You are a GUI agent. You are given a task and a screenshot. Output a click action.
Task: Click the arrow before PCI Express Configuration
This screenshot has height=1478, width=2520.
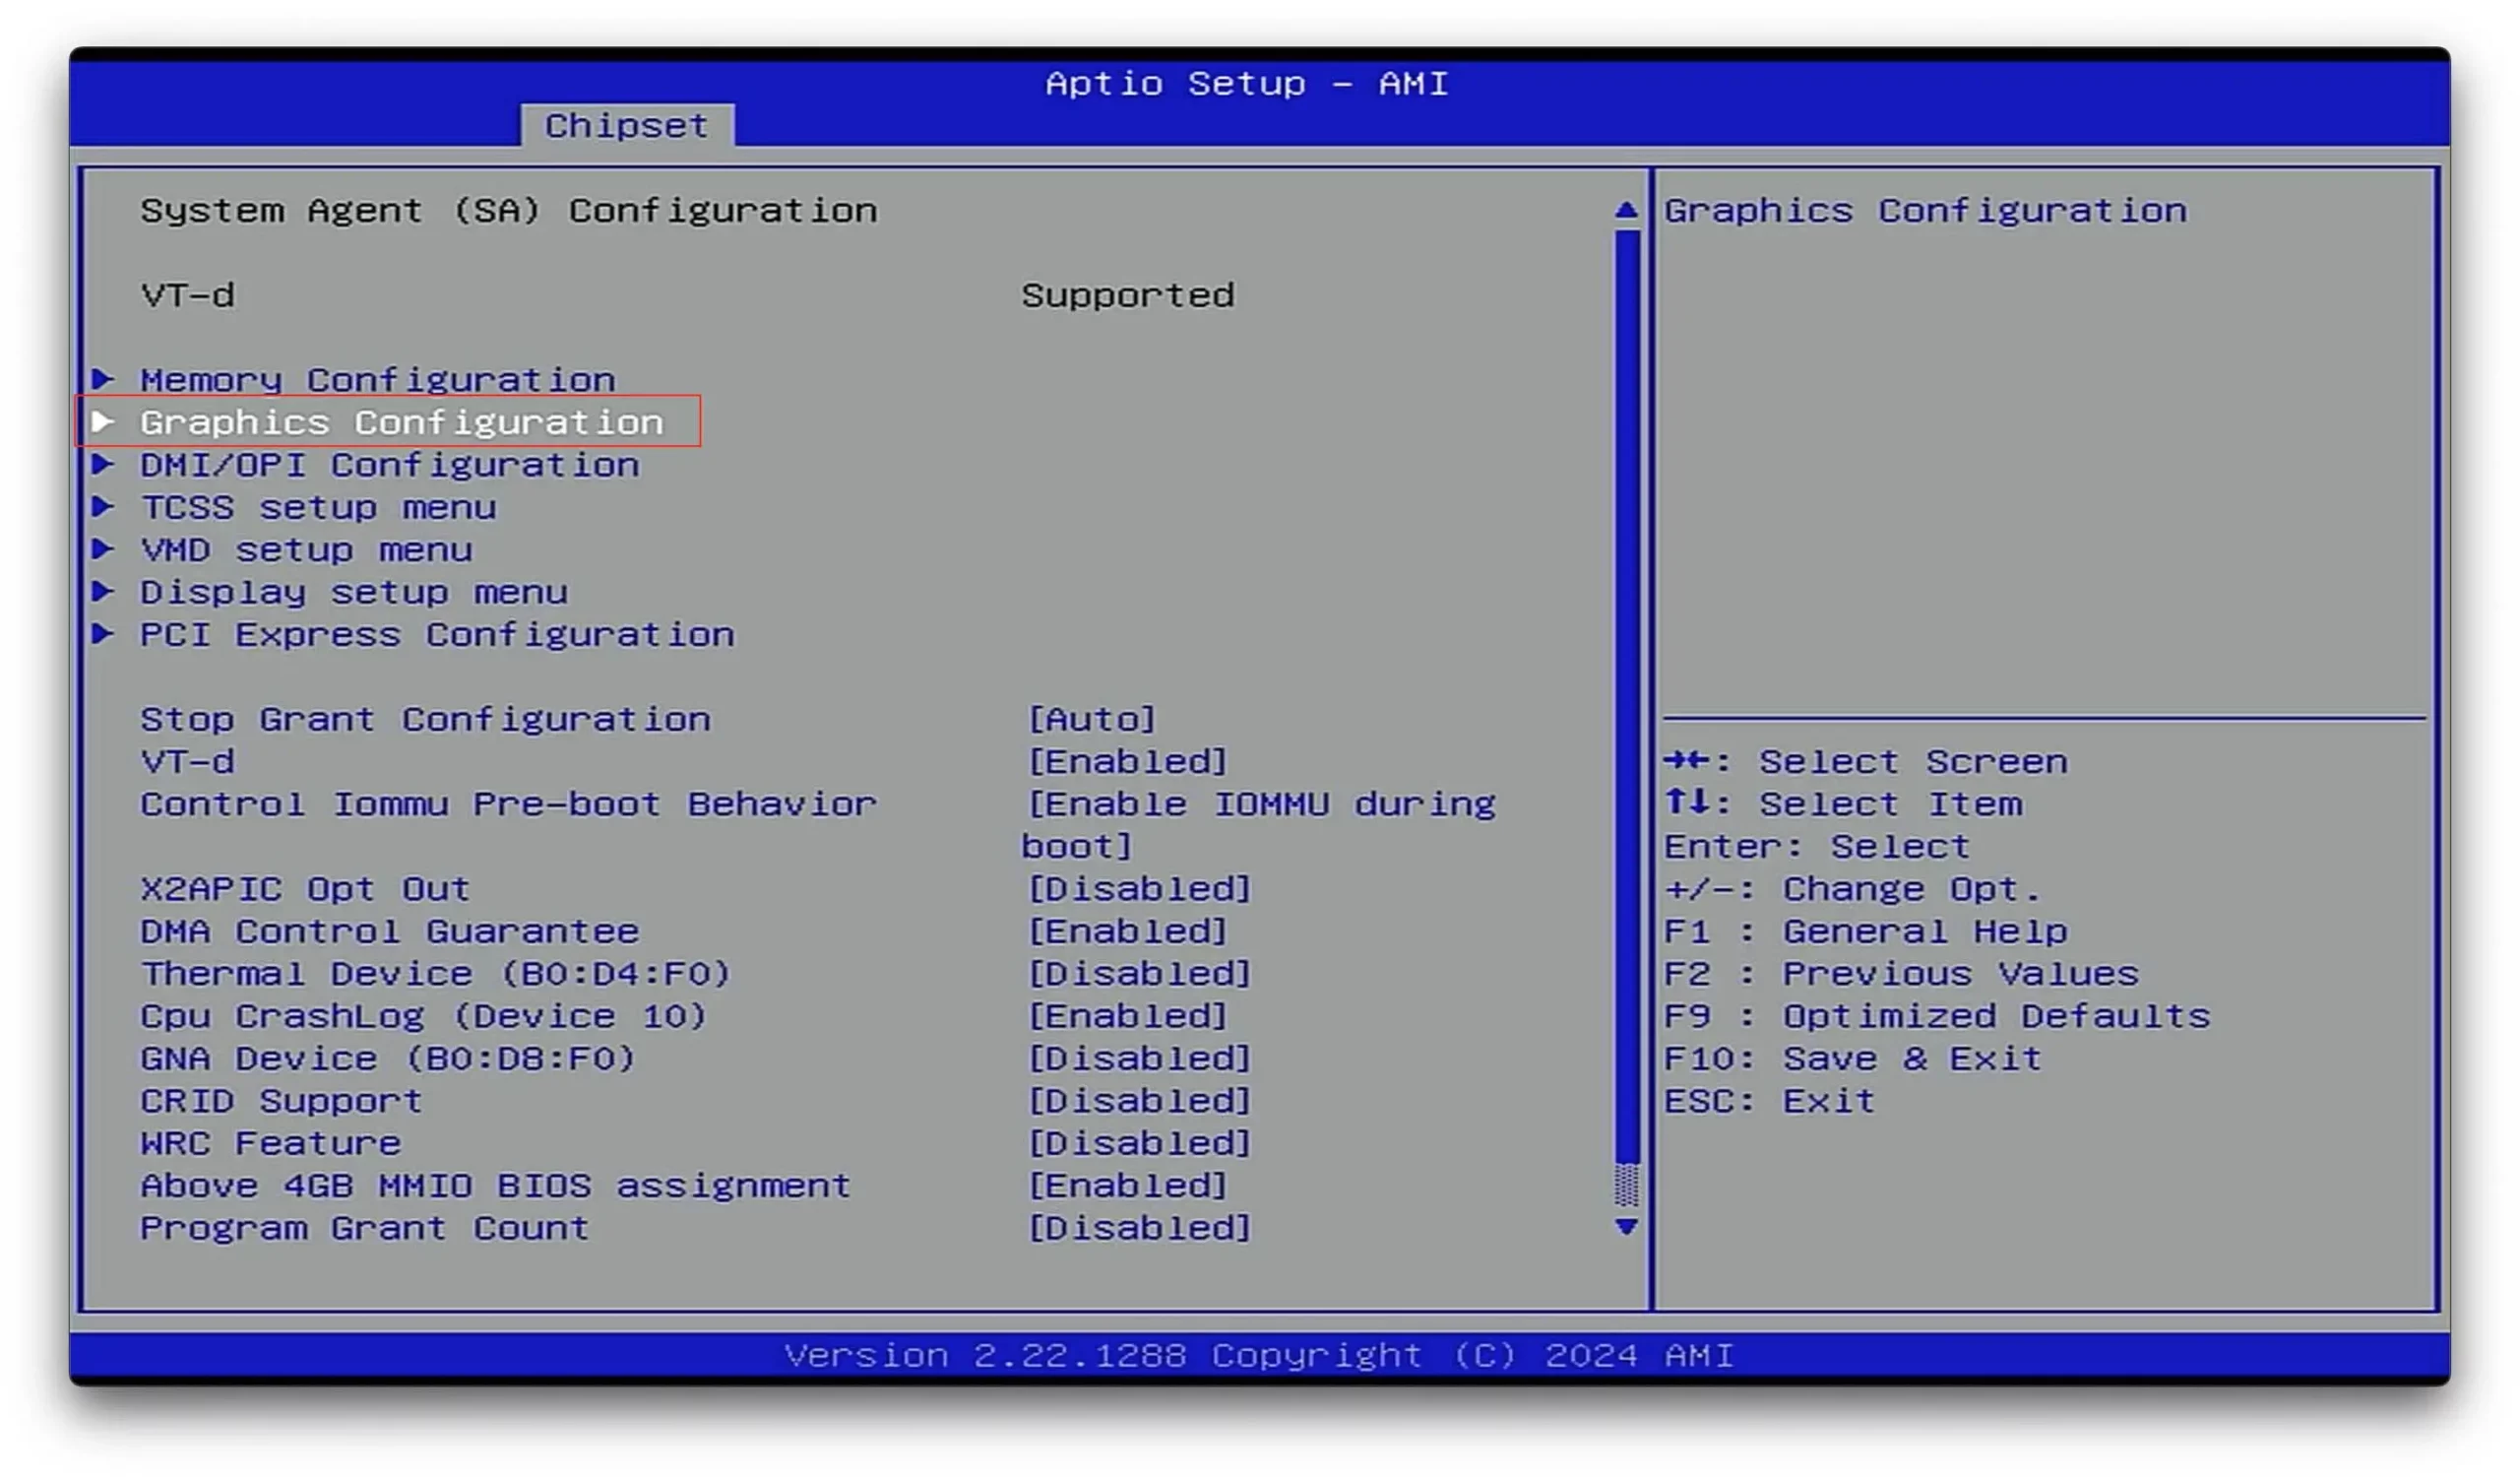(103, 634)
